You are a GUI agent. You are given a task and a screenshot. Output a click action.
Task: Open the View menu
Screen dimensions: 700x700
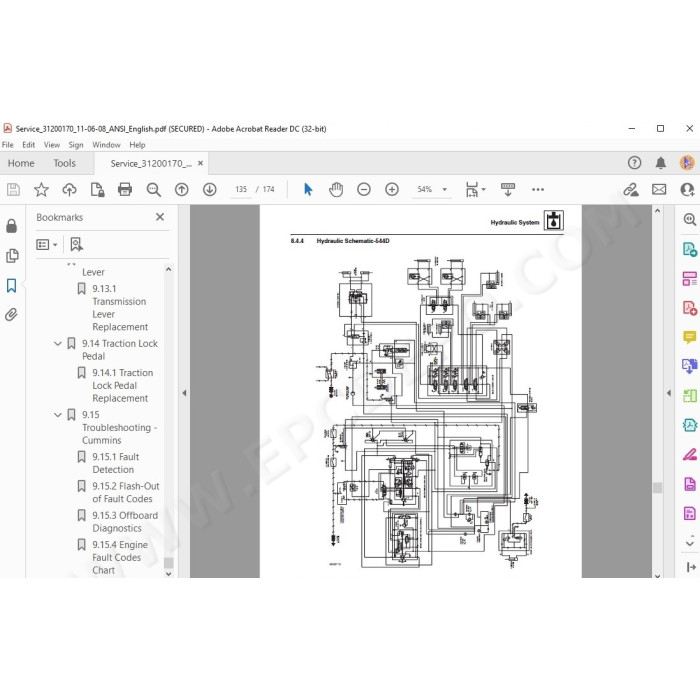[x=52, y=145]
